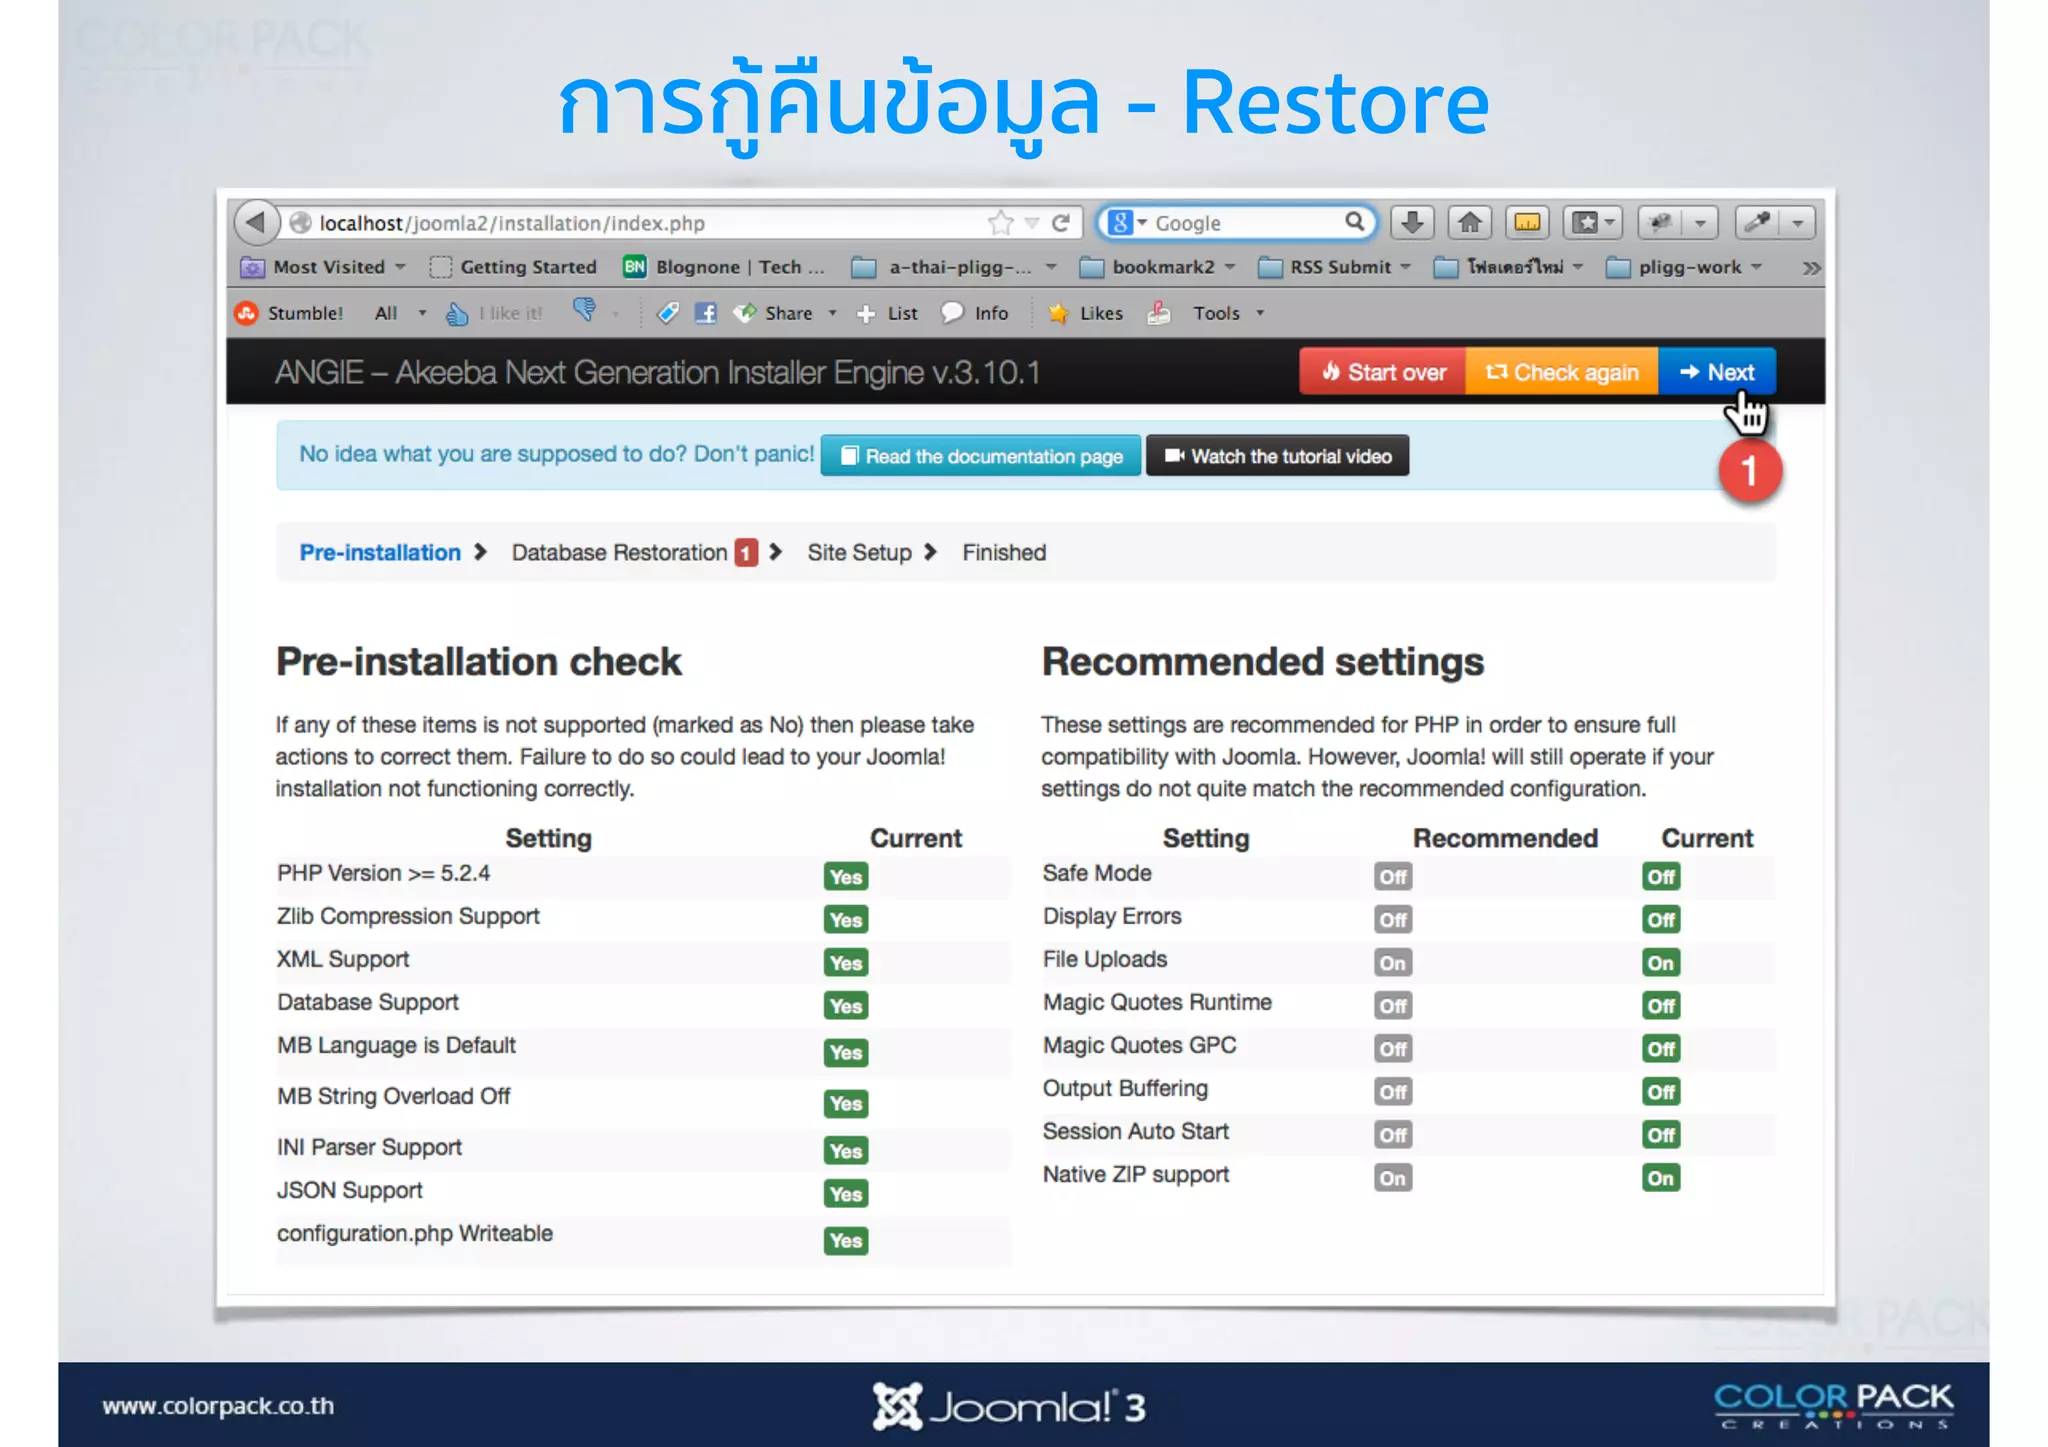
Task: Show more bookmarks with double chevron
Action: [x=1811, y=268]
